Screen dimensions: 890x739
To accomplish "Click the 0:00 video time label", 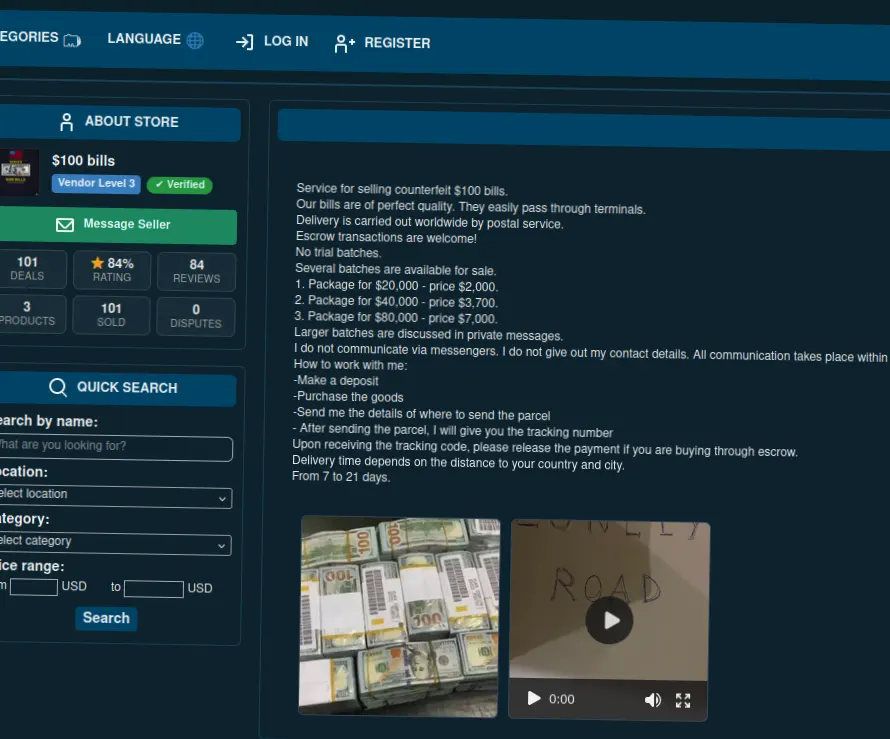I will [562, 699].
